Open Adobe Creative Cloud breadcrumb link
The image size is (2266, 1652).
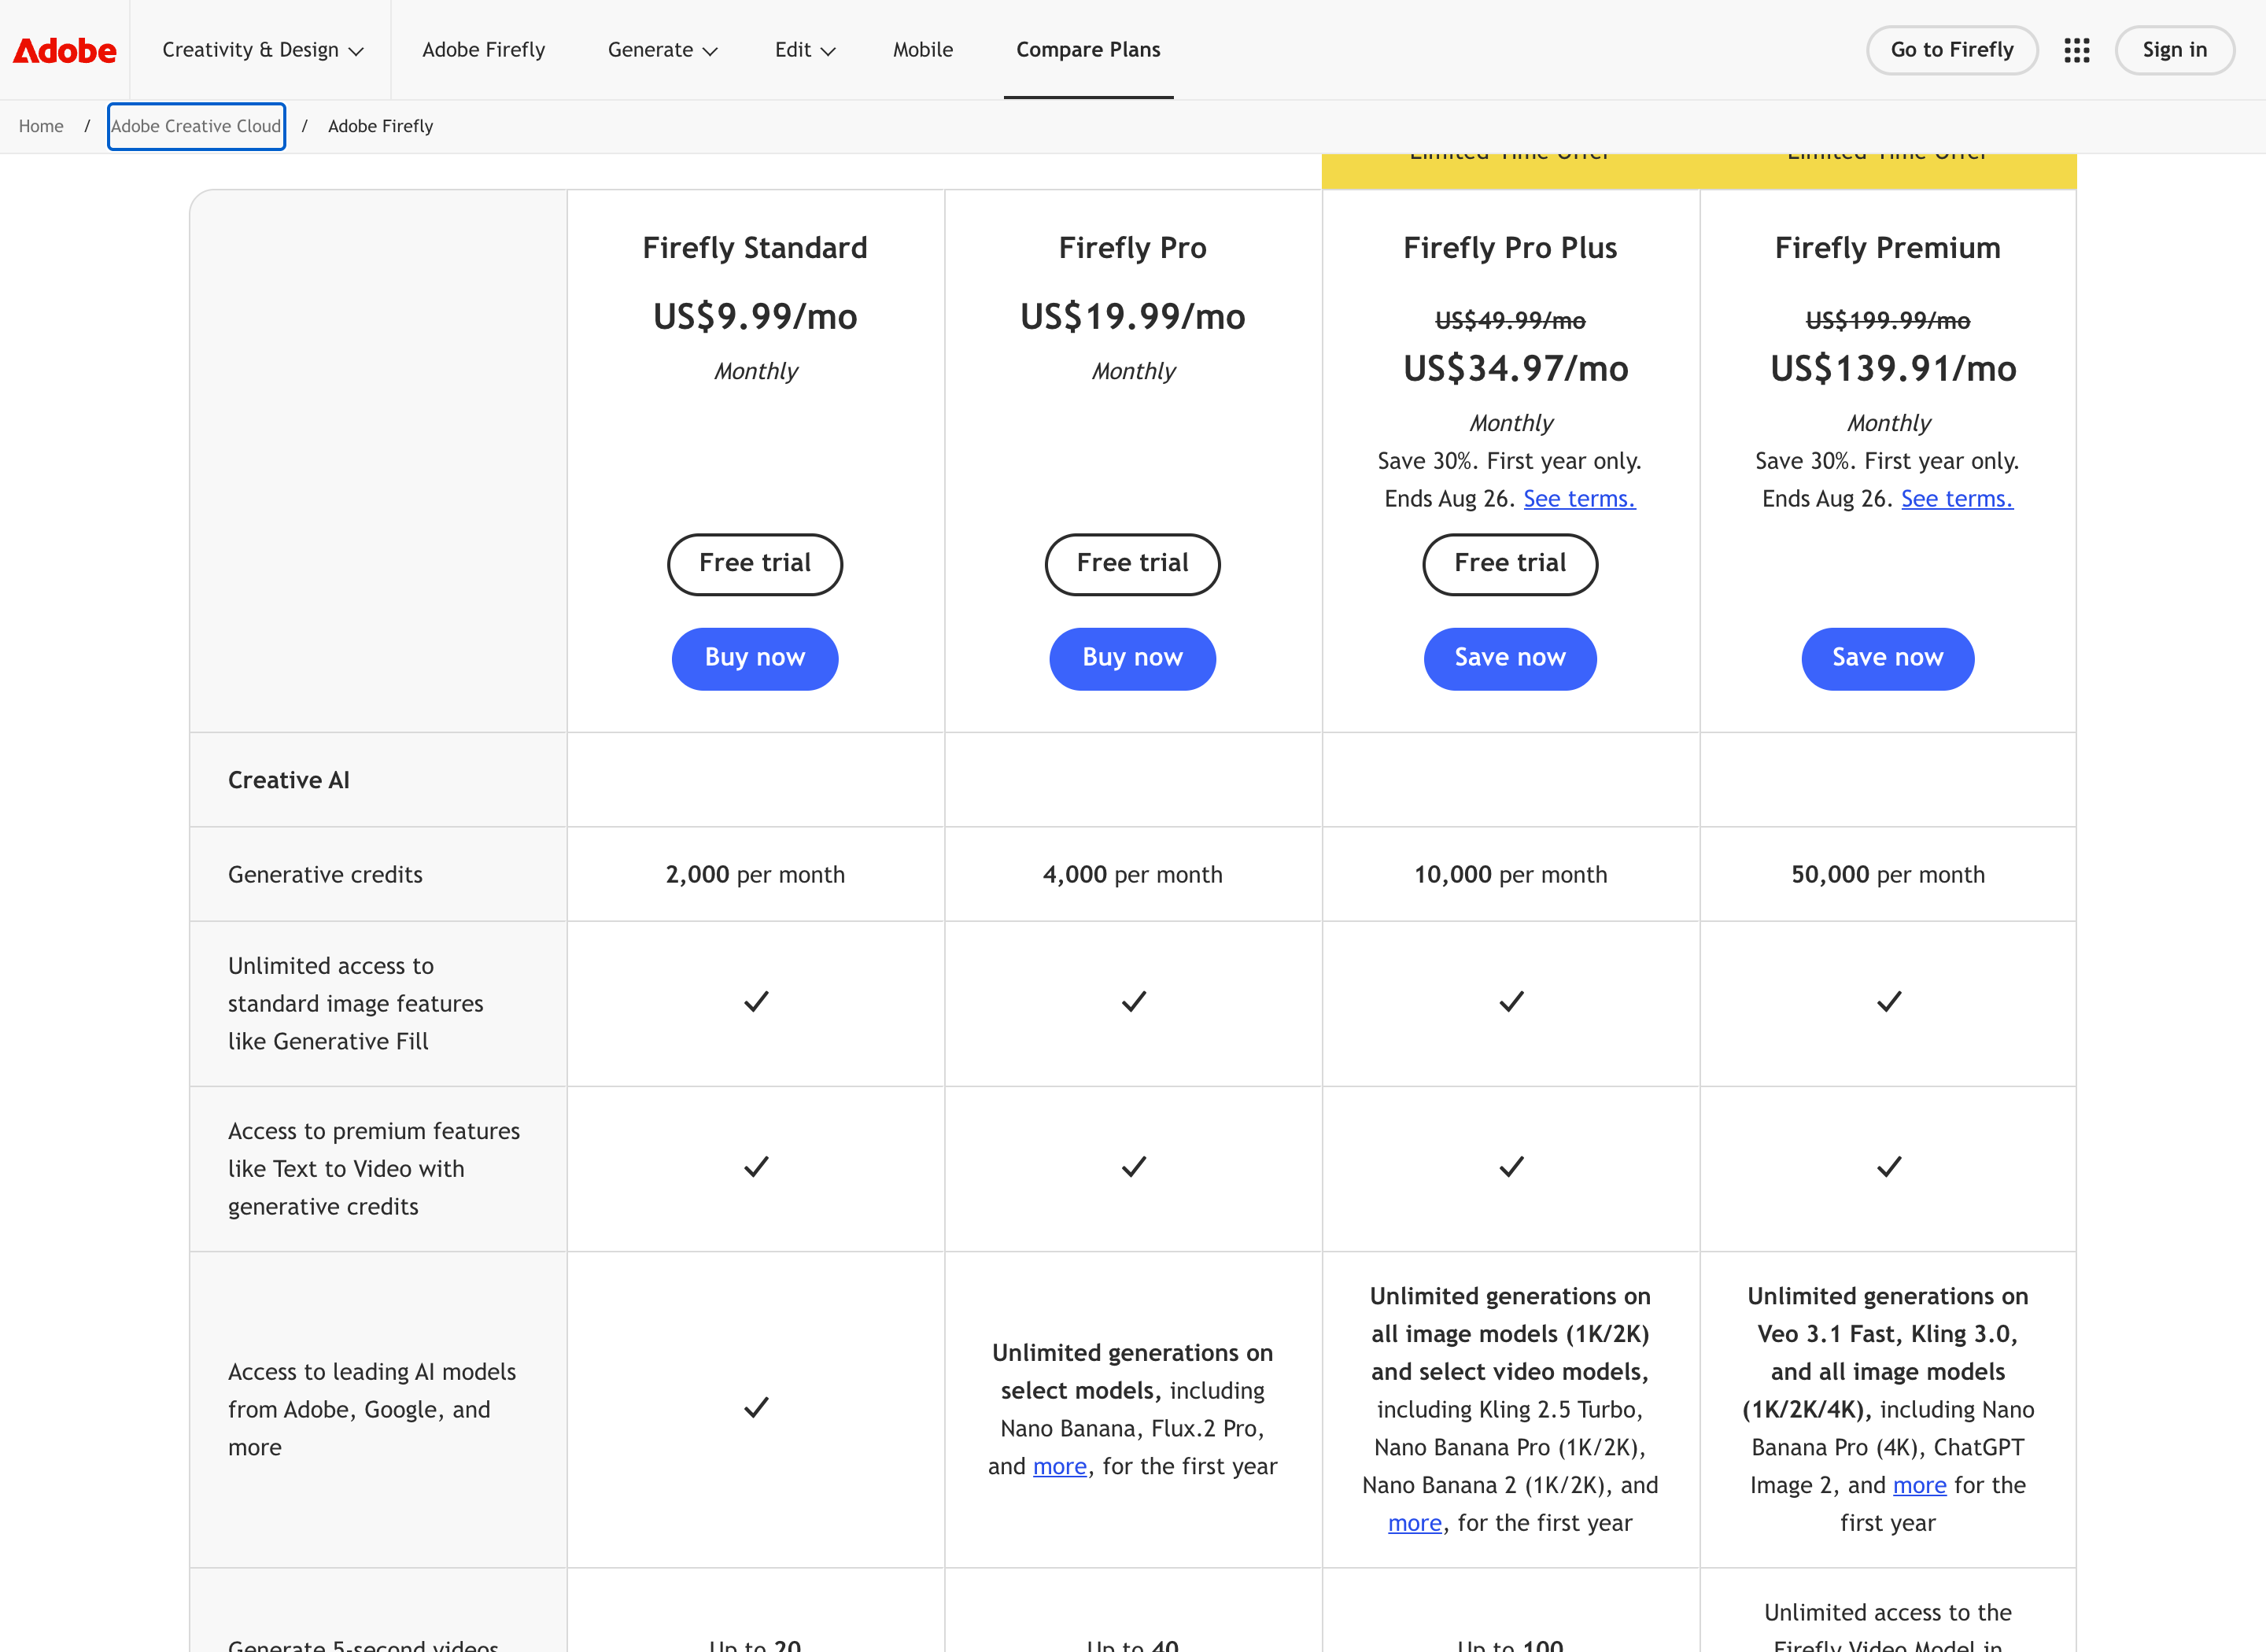pos(196,126)
